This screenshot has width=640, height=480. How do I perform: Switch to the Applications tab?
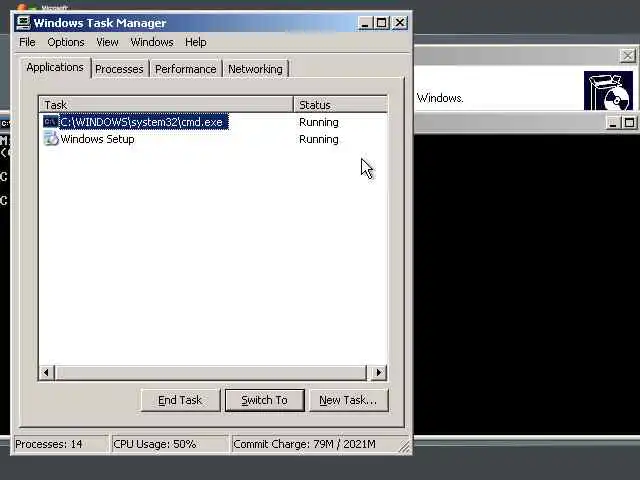(55, 67)
